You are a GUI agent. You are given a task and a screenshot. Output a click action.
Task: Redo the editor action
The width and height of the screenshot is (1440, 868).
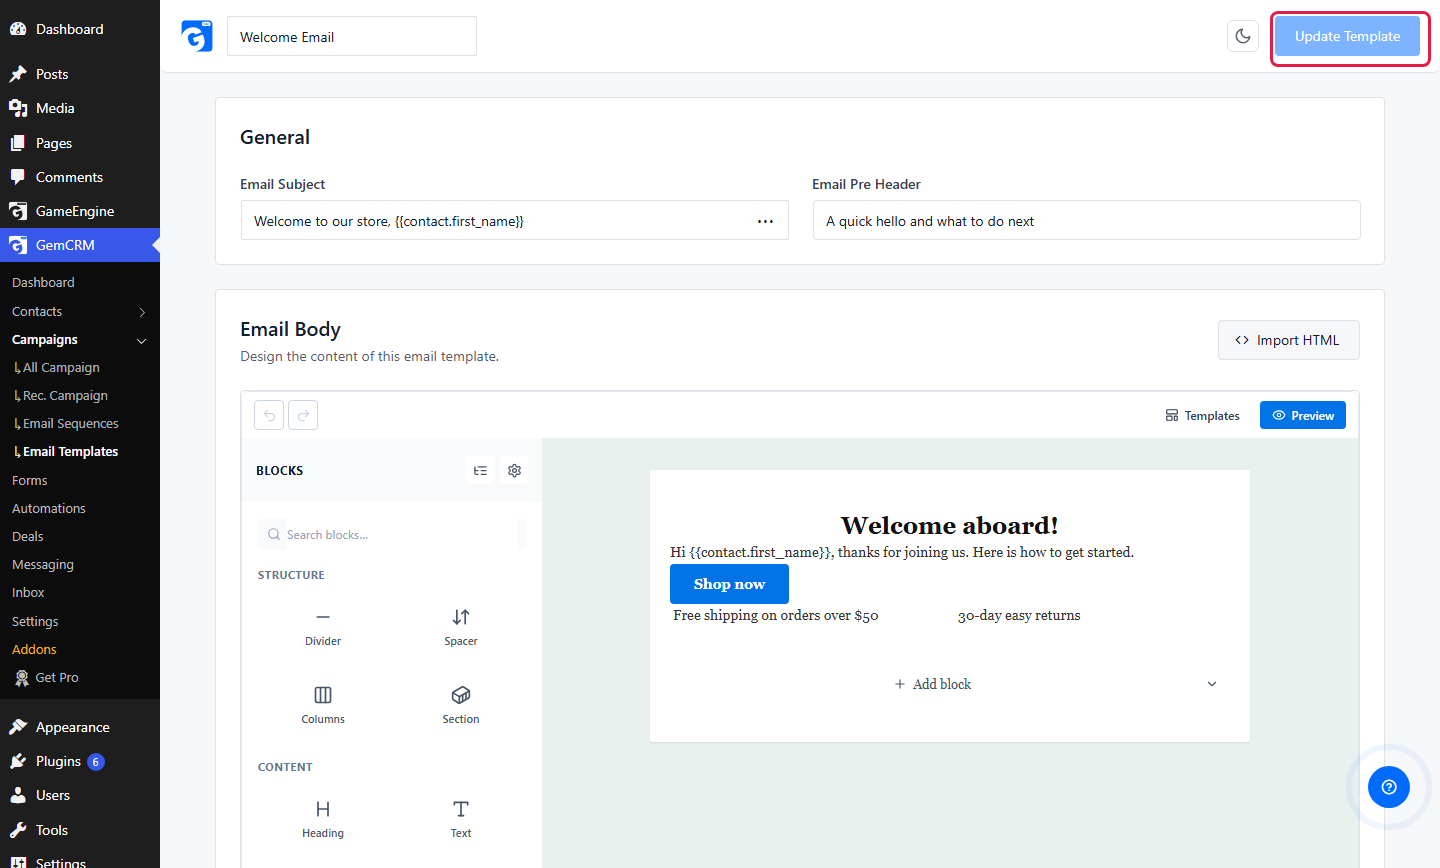pos(303,415)
